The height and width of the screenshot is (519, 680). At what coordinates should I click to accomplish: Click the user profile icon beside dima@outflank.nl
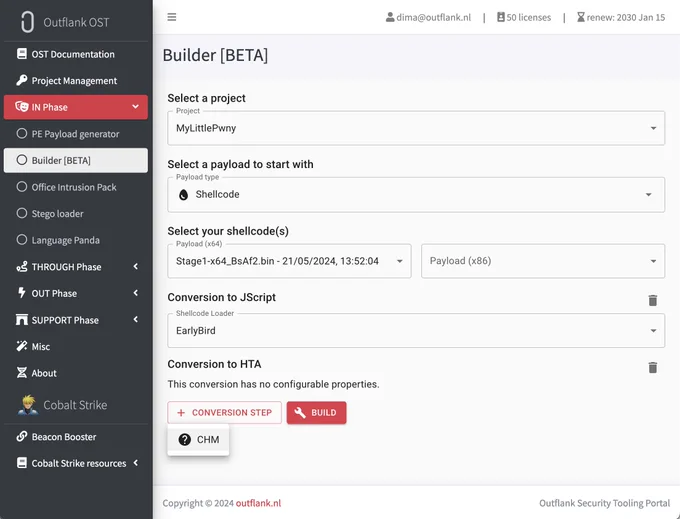click(390, 17)
